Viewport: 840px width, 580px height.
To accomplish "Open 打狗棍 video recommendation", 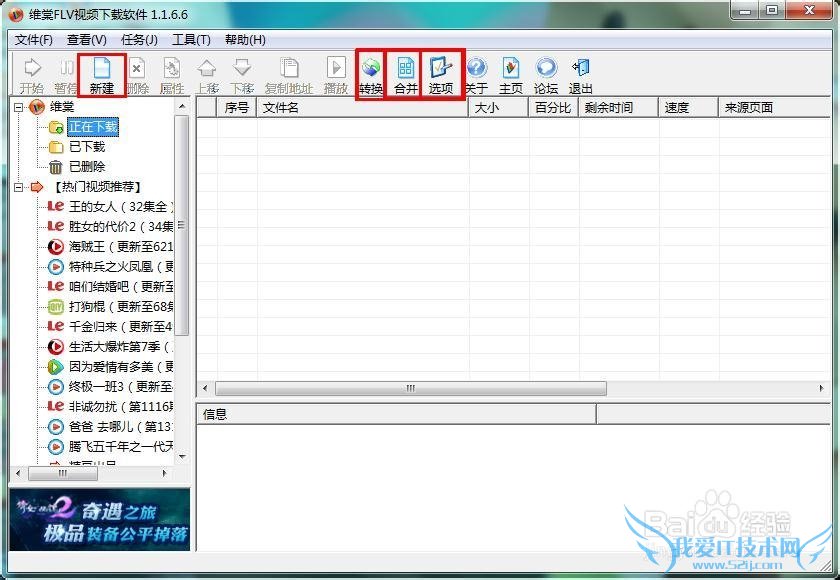I will (x=121, y=307).
